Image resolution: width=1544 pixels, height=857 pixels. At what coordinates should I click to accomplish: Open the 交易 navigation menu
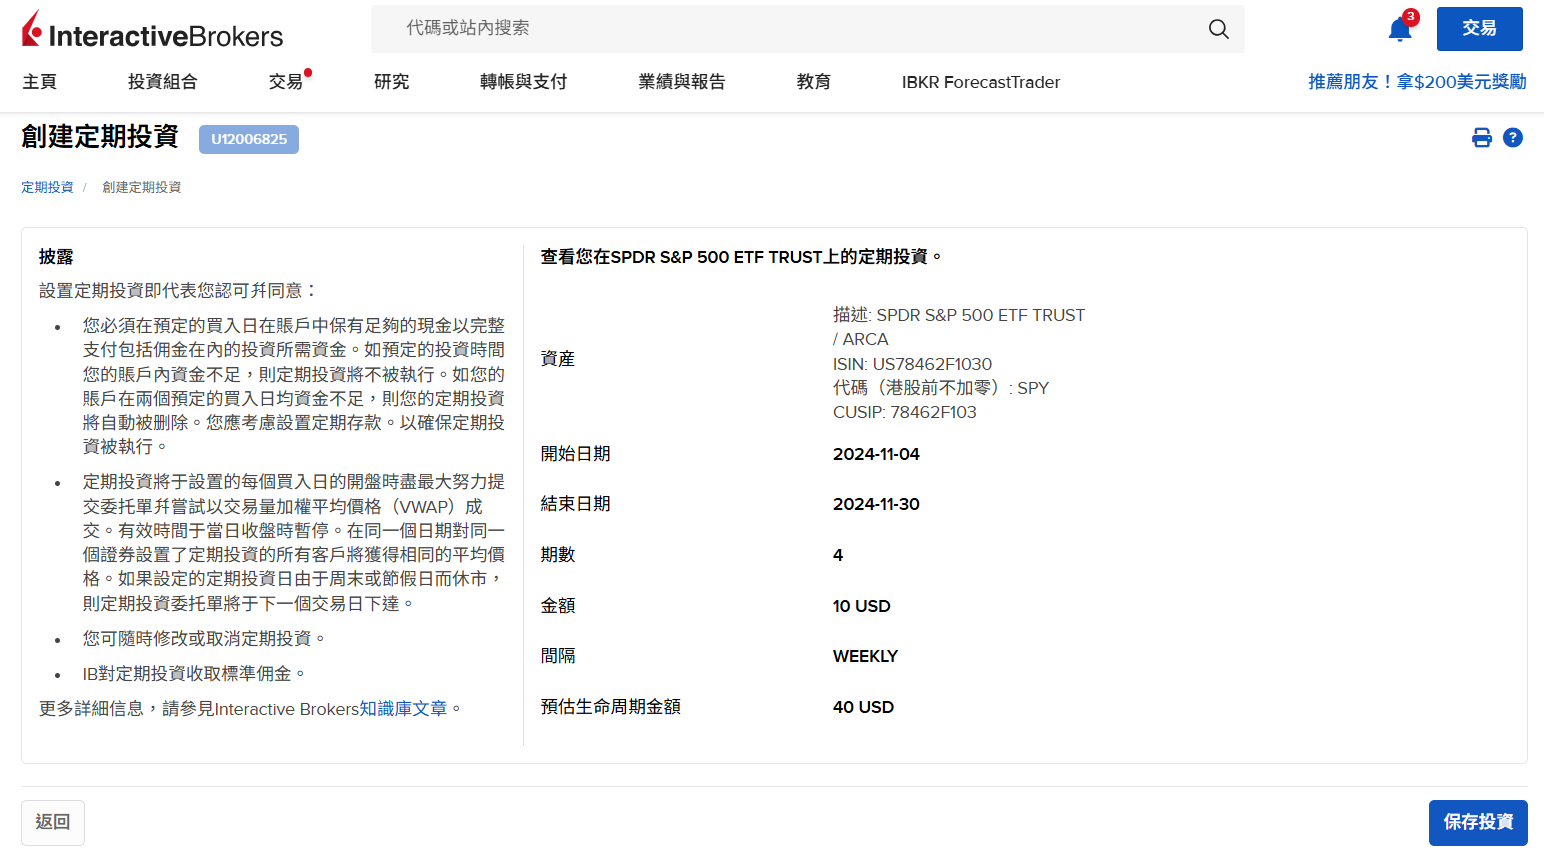[x=286, y=82]
